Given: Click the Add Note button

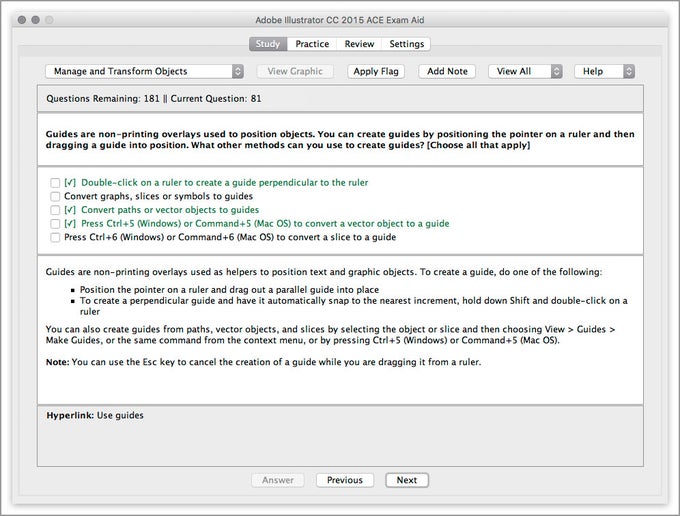Looking at the screenshot, I should tap(447, 71).
